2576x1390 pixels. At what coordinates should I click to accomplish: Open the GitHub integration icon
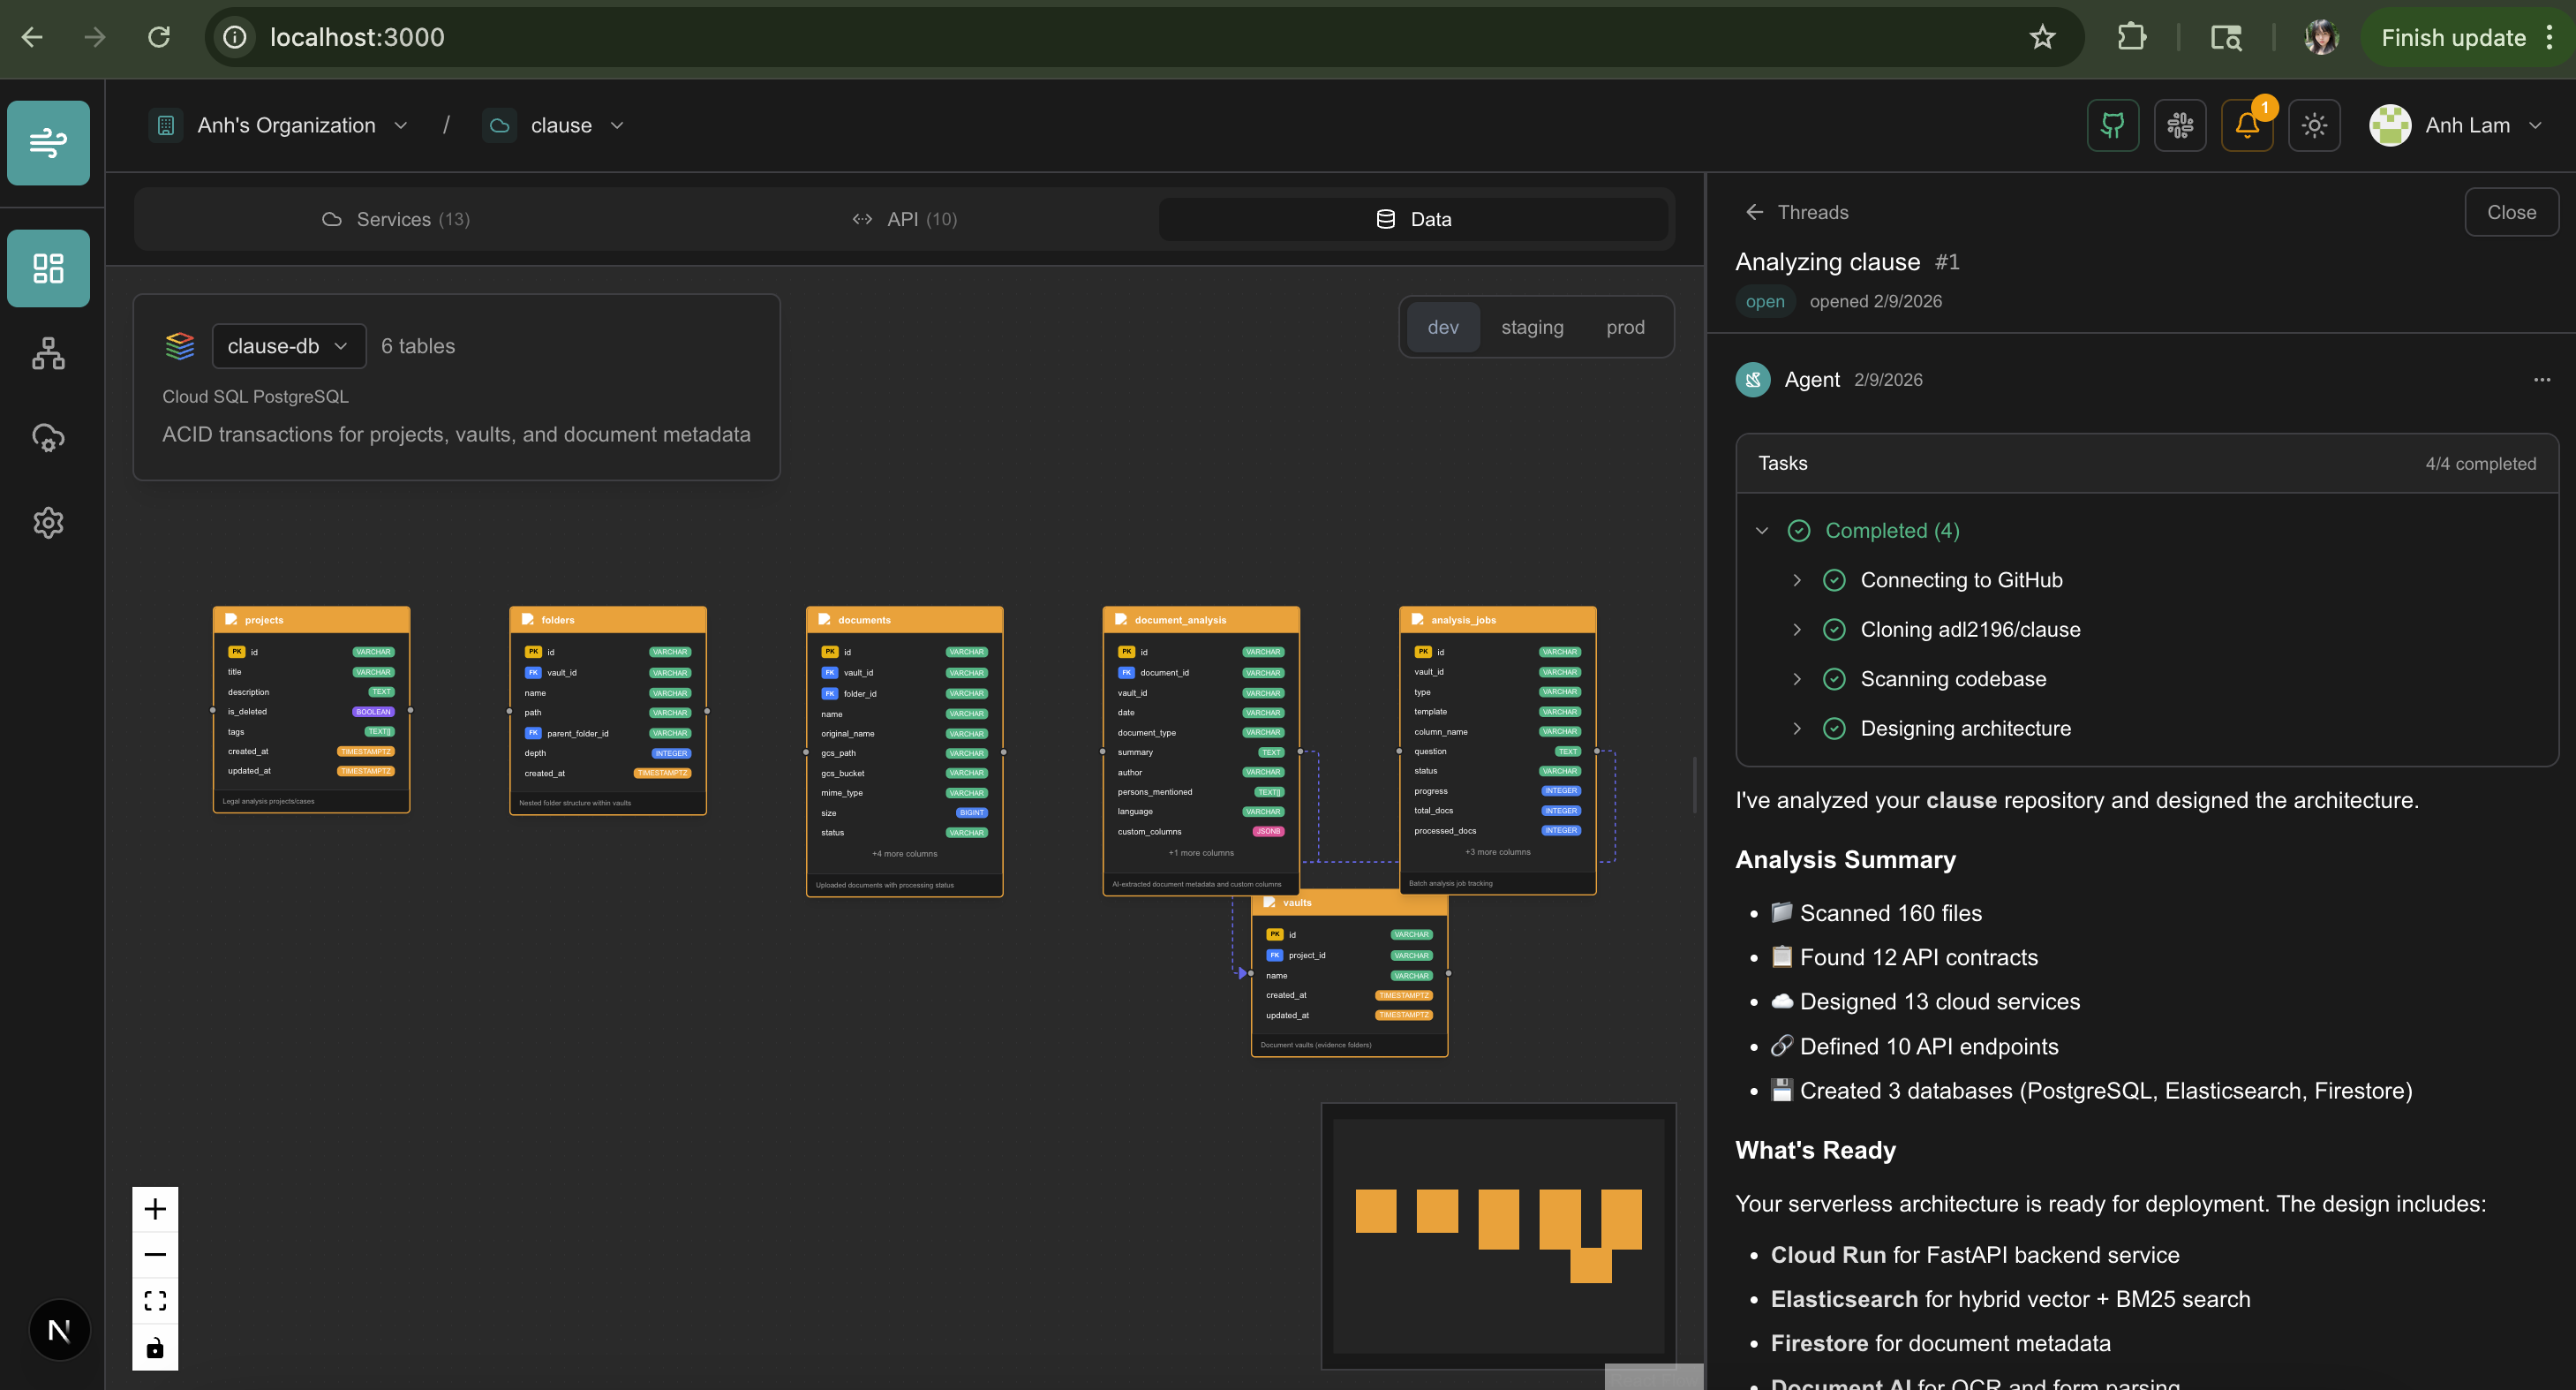point(2112,125)
